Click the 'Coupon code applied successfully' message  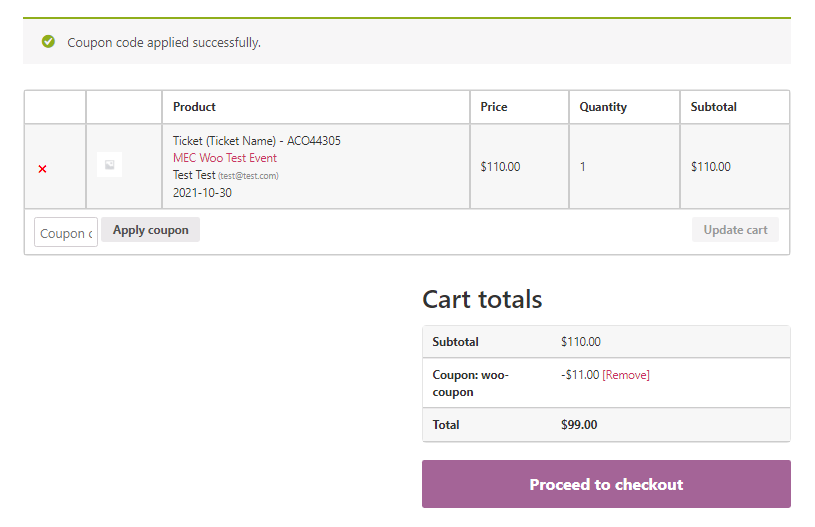tap(164, 43)
